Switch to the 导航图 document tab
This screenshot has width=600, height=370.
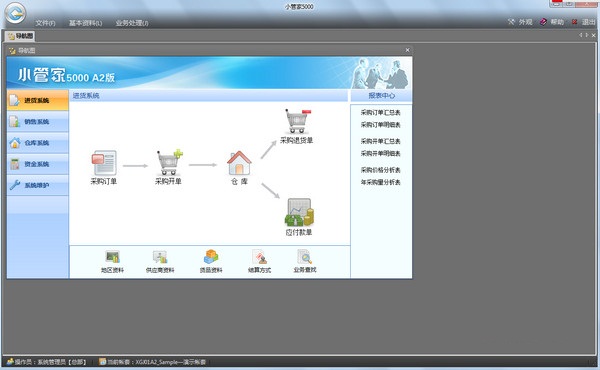[x=20, y=36]
